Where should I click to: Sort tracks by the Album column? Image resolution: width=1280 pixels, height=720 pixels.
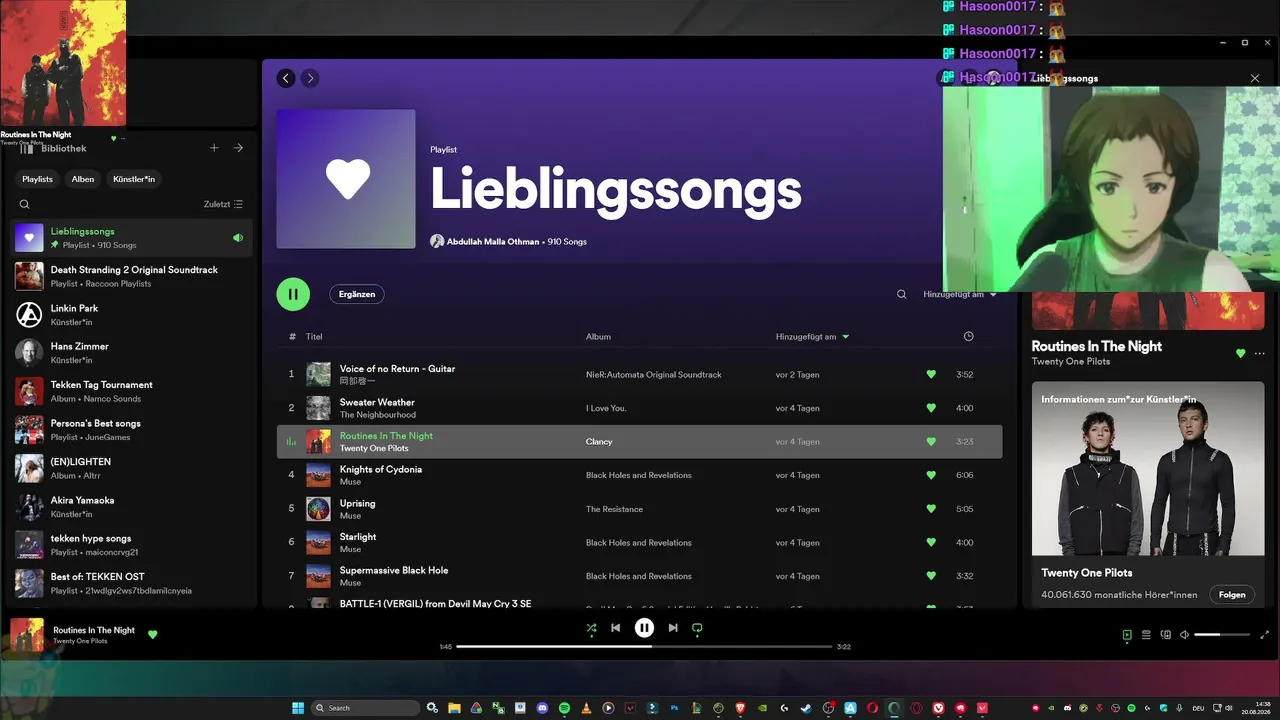(x=598, y=337)
